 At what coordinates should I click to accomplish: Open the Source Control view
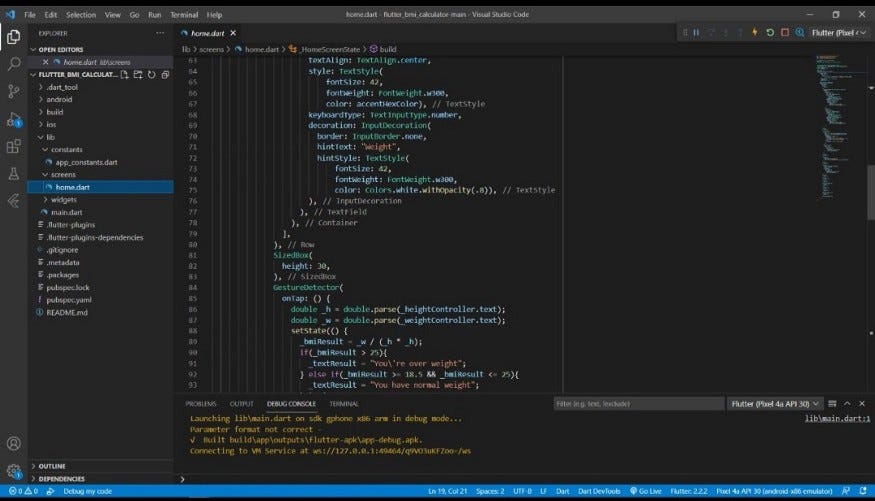(x=13, y=91)
